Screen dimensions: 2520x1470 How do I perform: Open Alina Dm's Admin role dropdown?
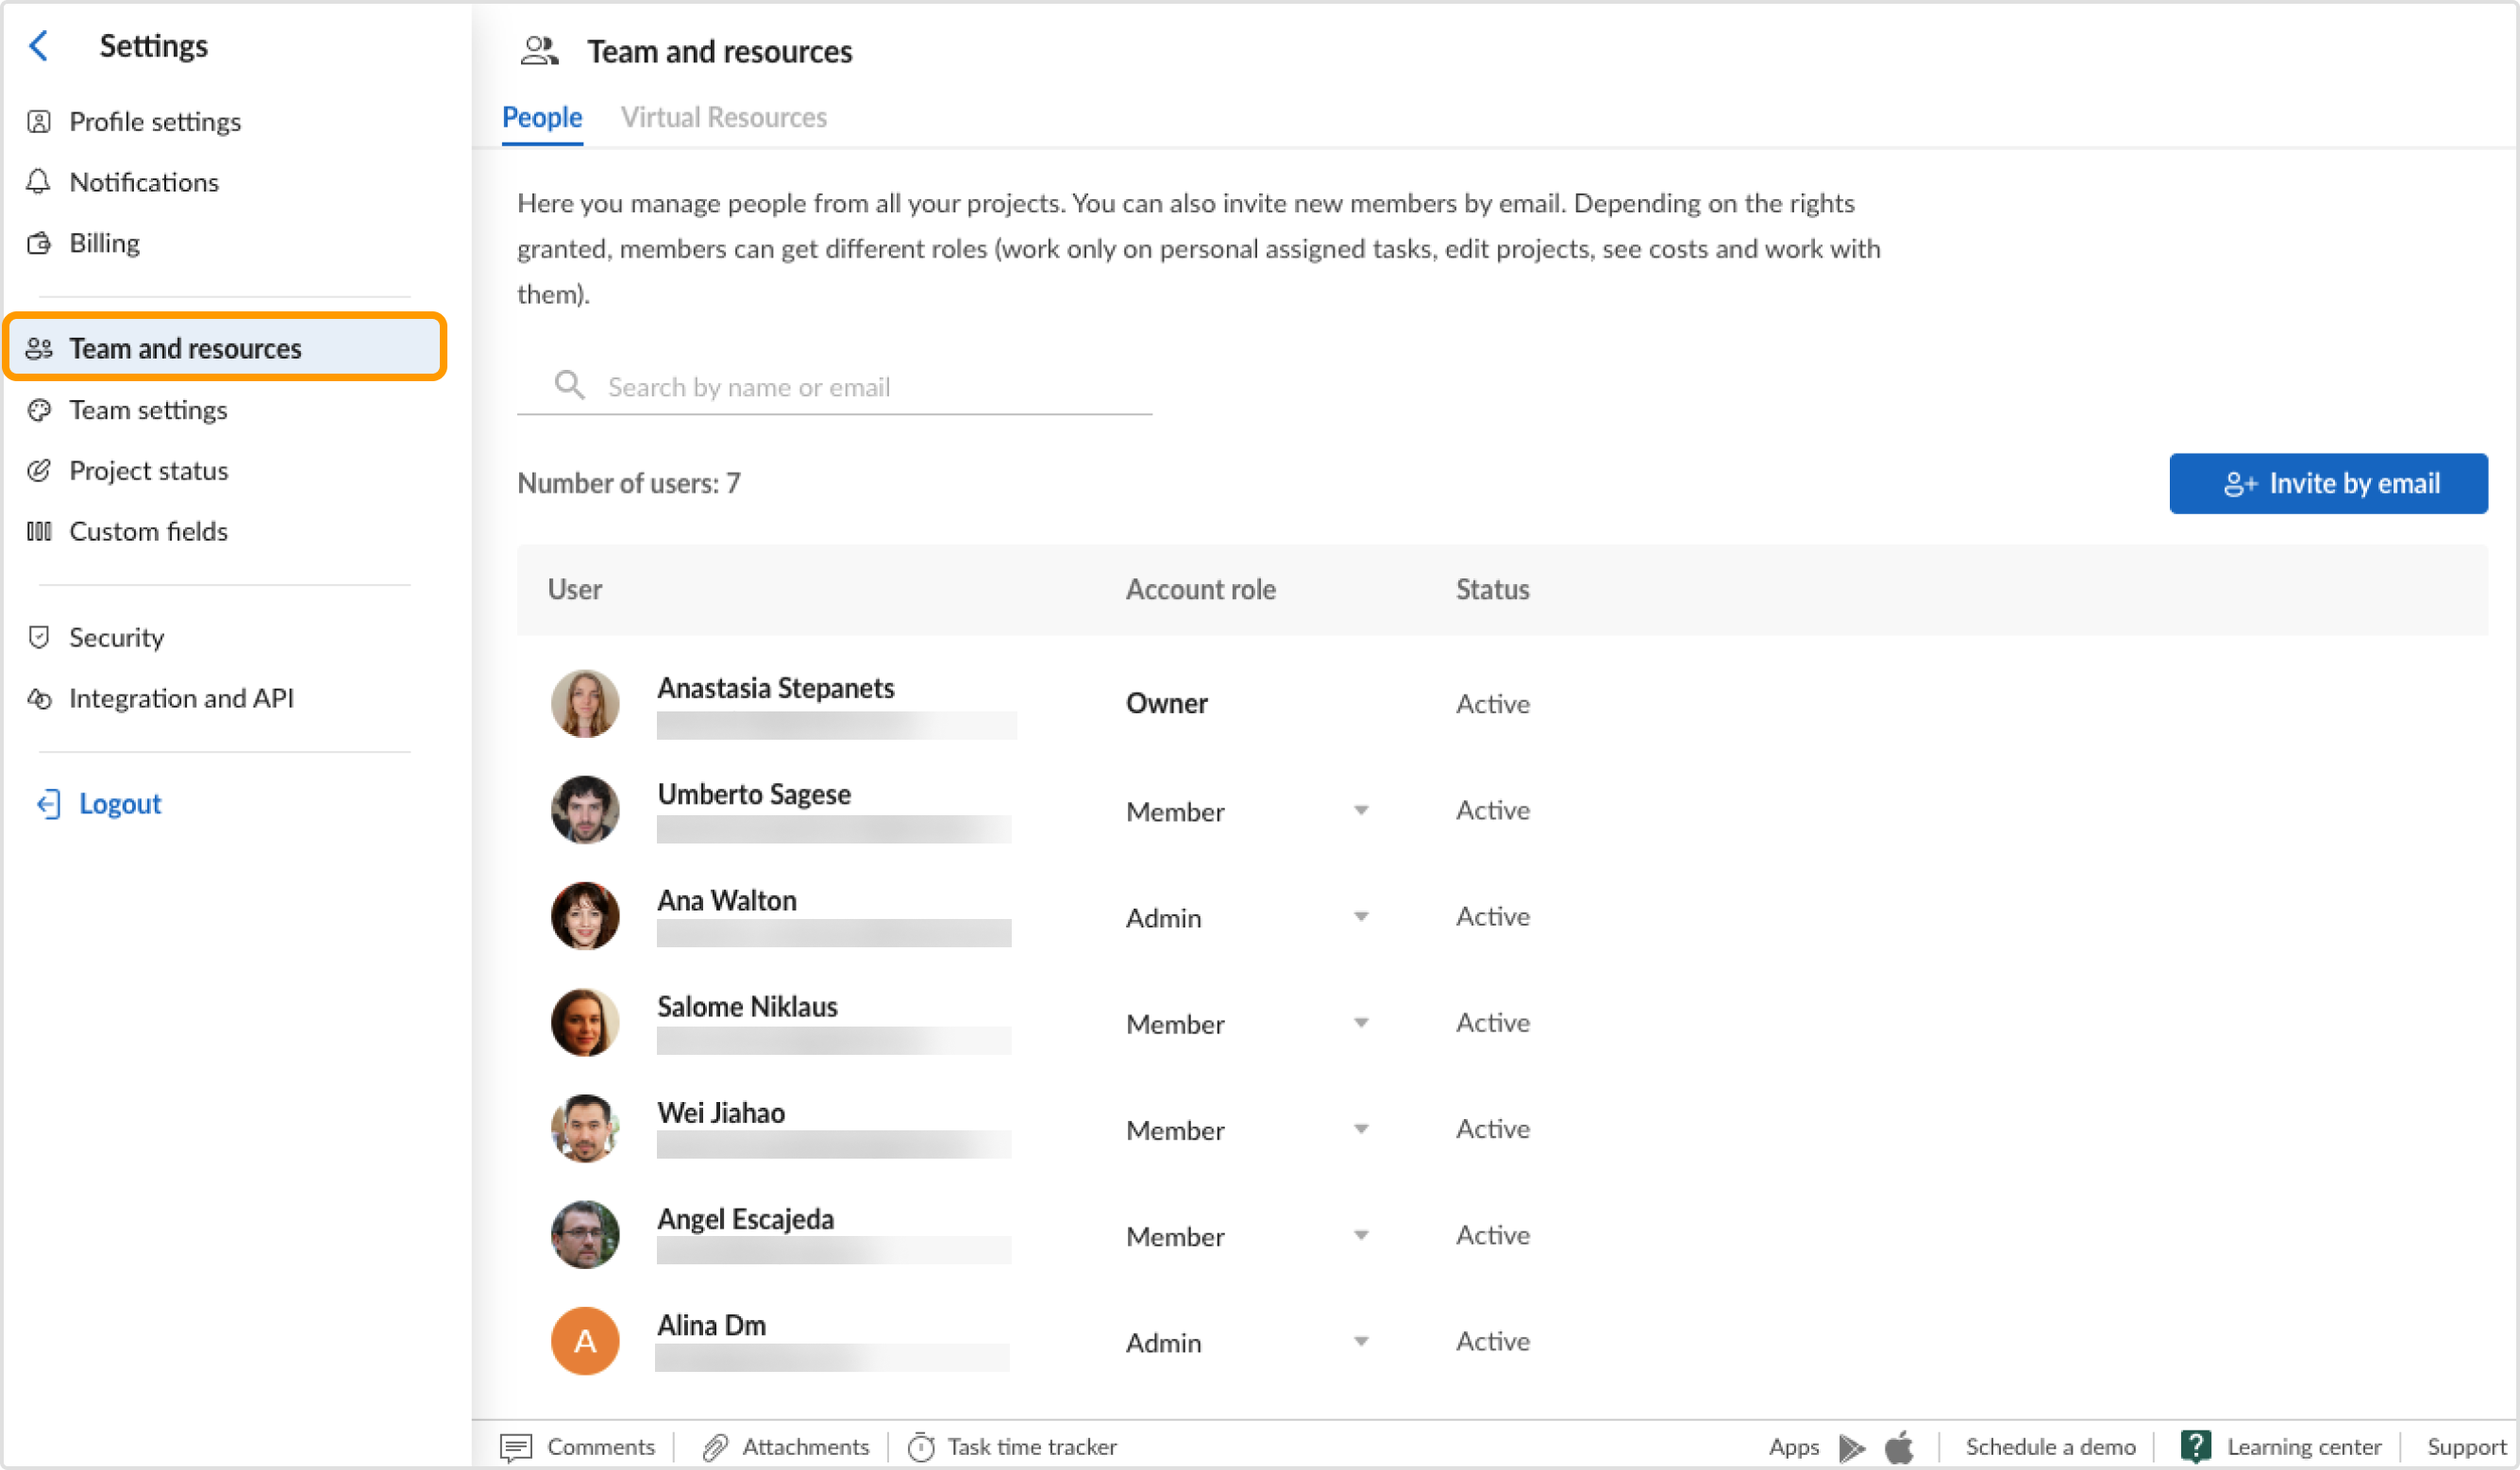pos(1361,1341)
